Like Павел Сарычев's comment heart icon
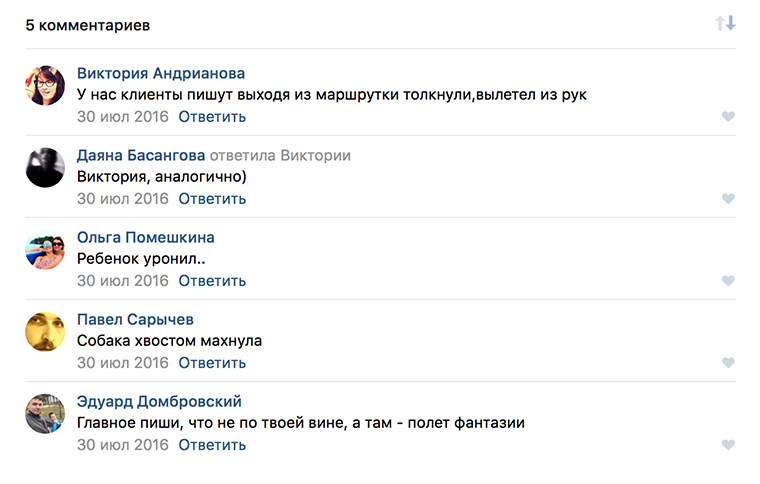 pyautogui.click(x=728, y=363)
